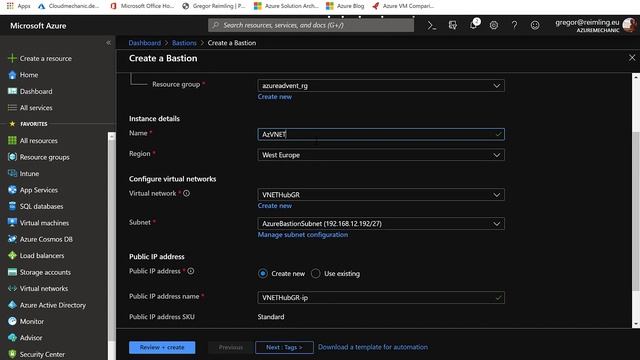The width and height of the screenshot is (640, 360).
Task: Open Dashboard from sidebar
Action: 36,91
